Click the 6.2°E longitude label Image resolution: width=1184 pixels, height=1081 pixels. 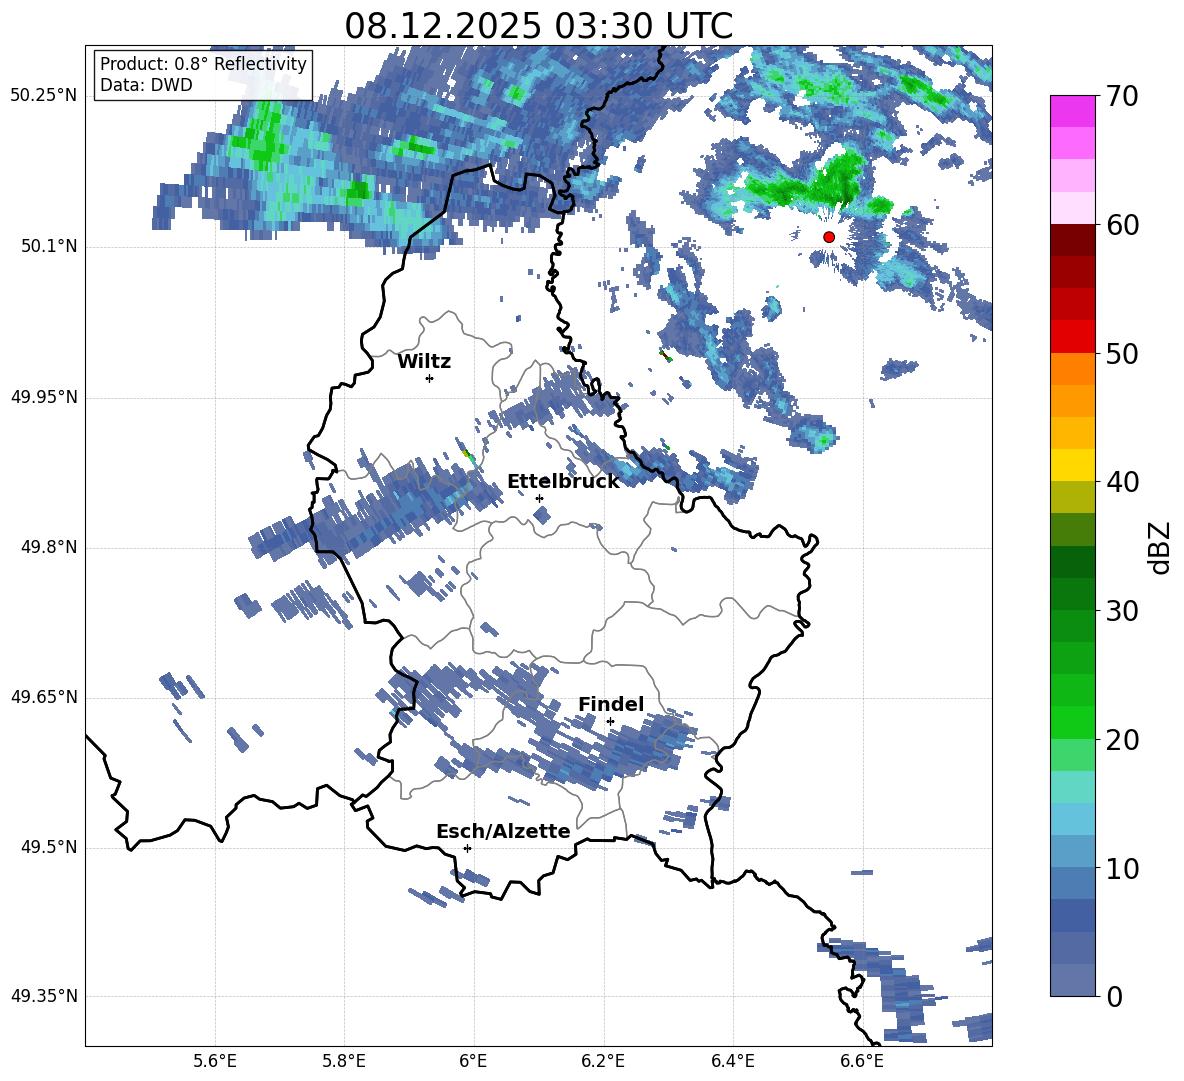tap(603, 1061)
